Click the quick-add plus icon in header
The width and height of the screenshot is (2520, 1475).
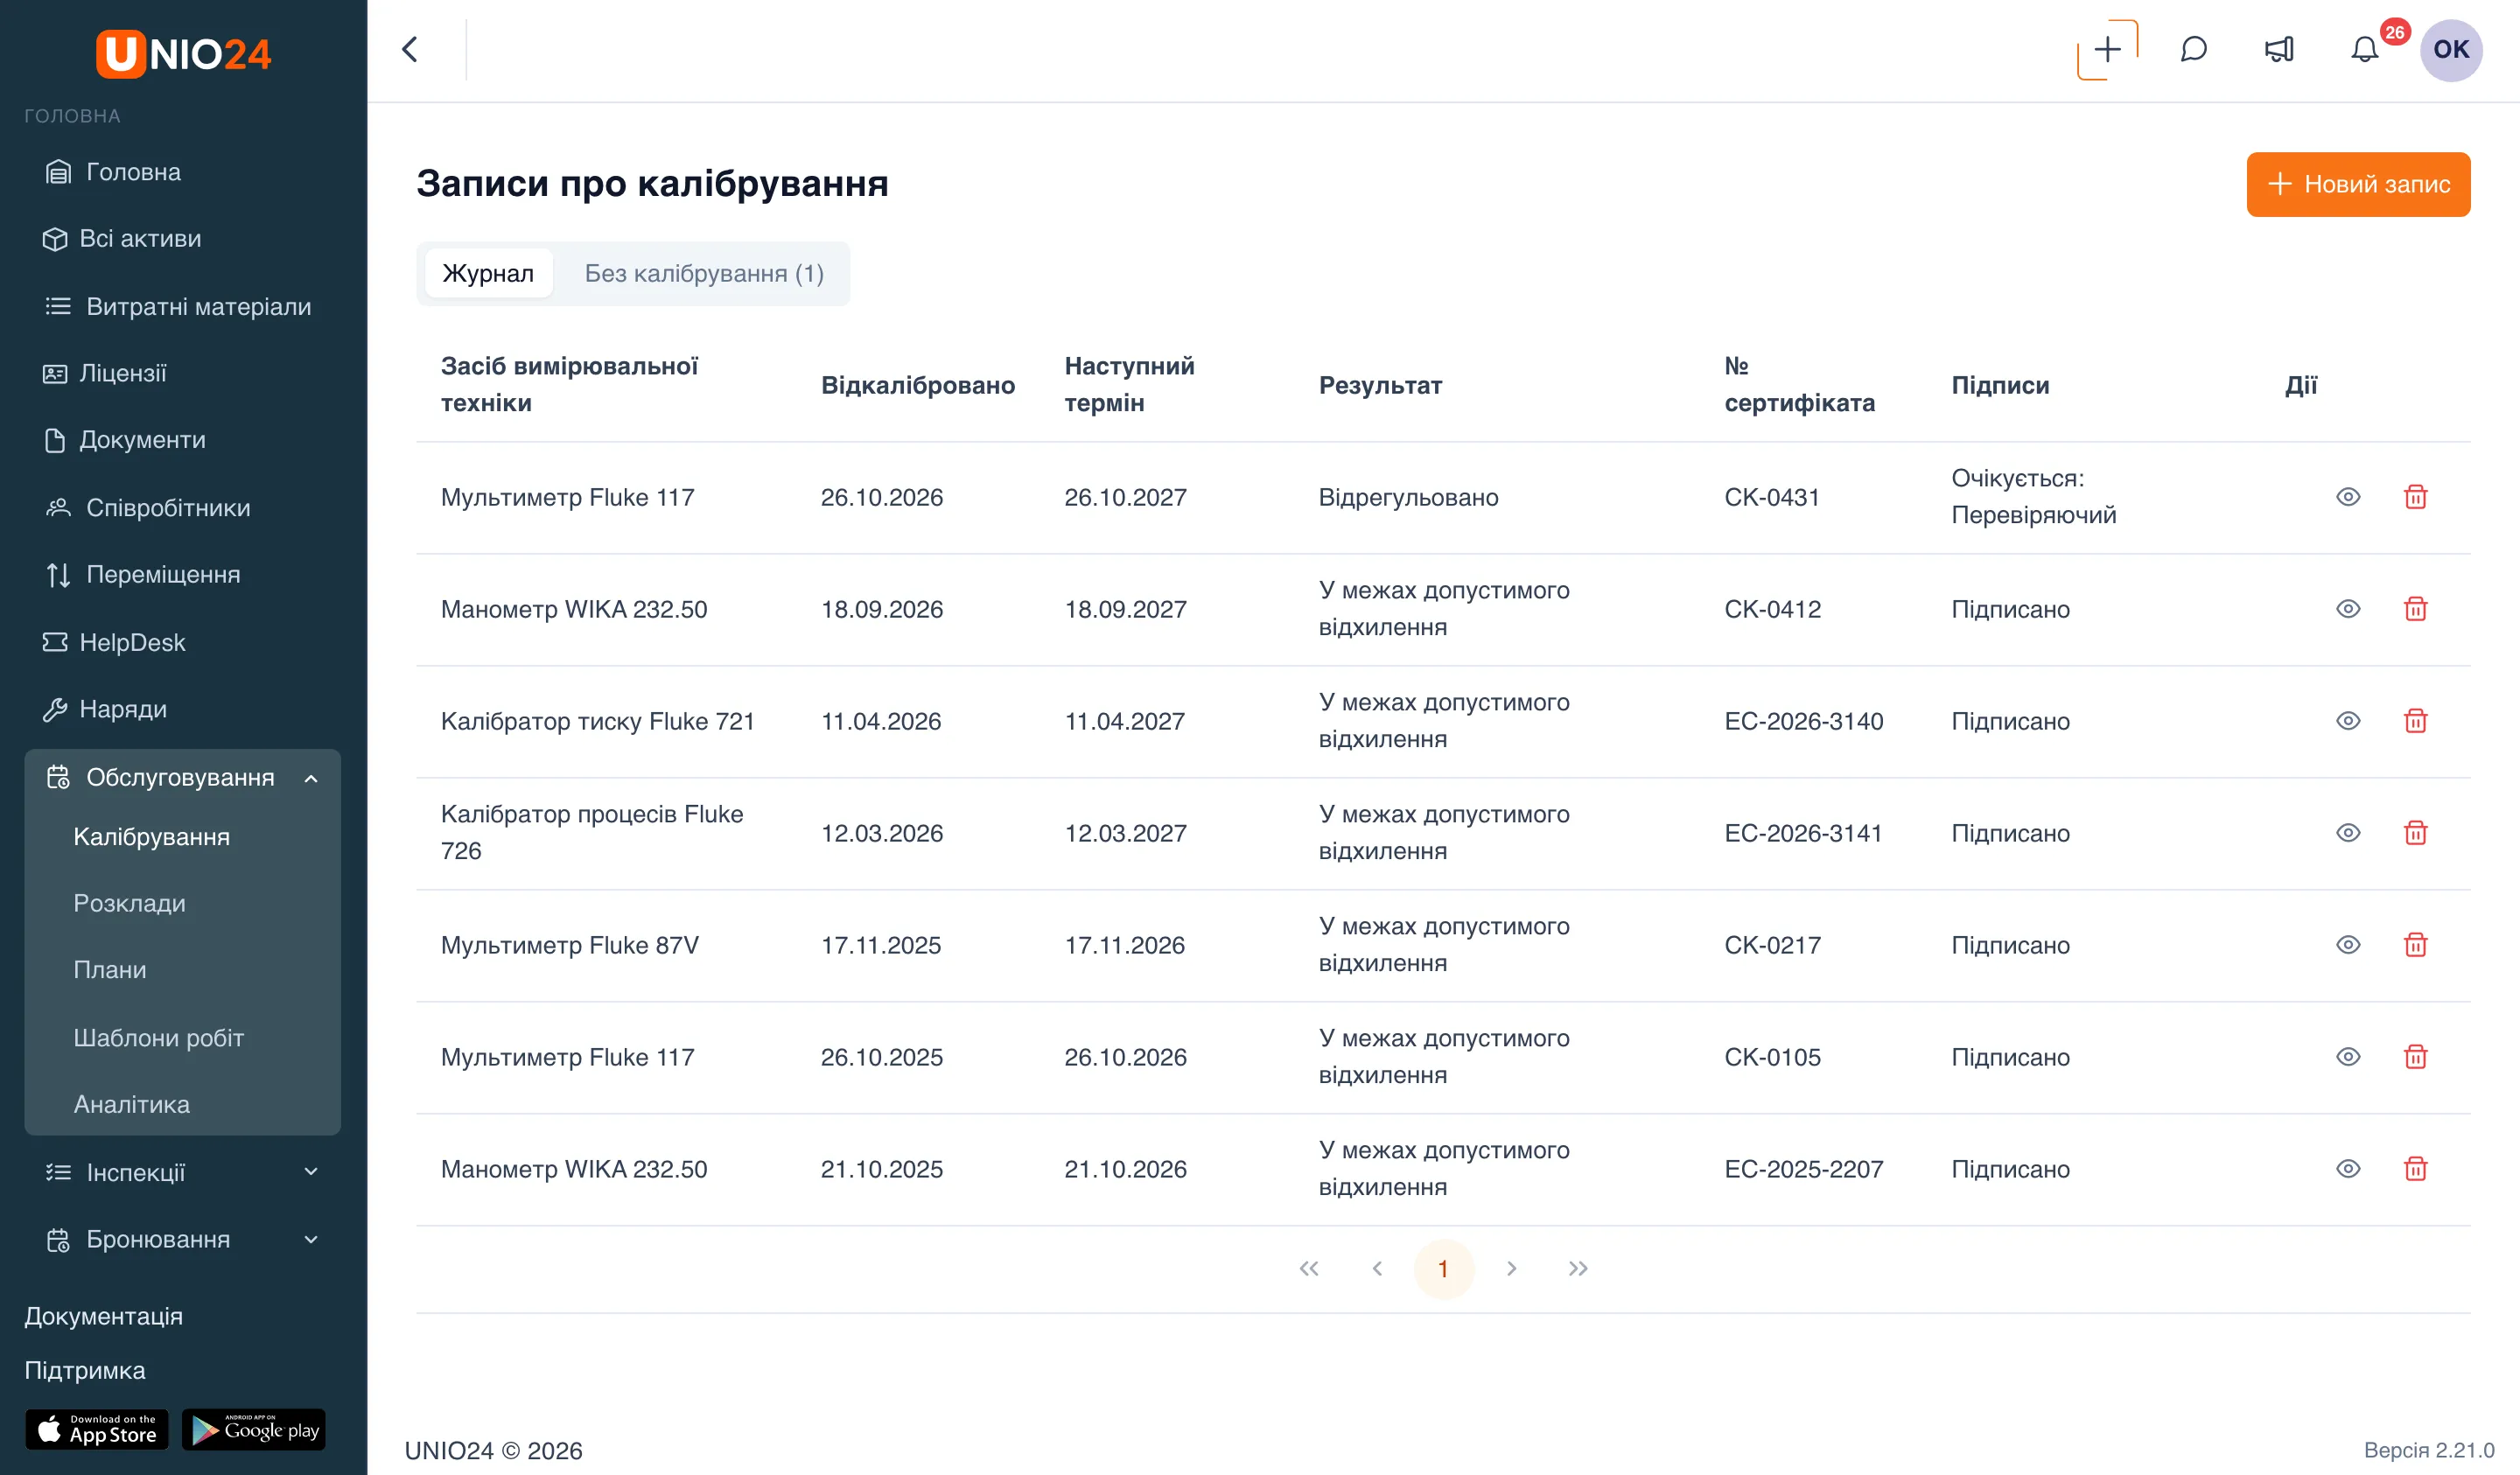click(x=2107, y=49)
